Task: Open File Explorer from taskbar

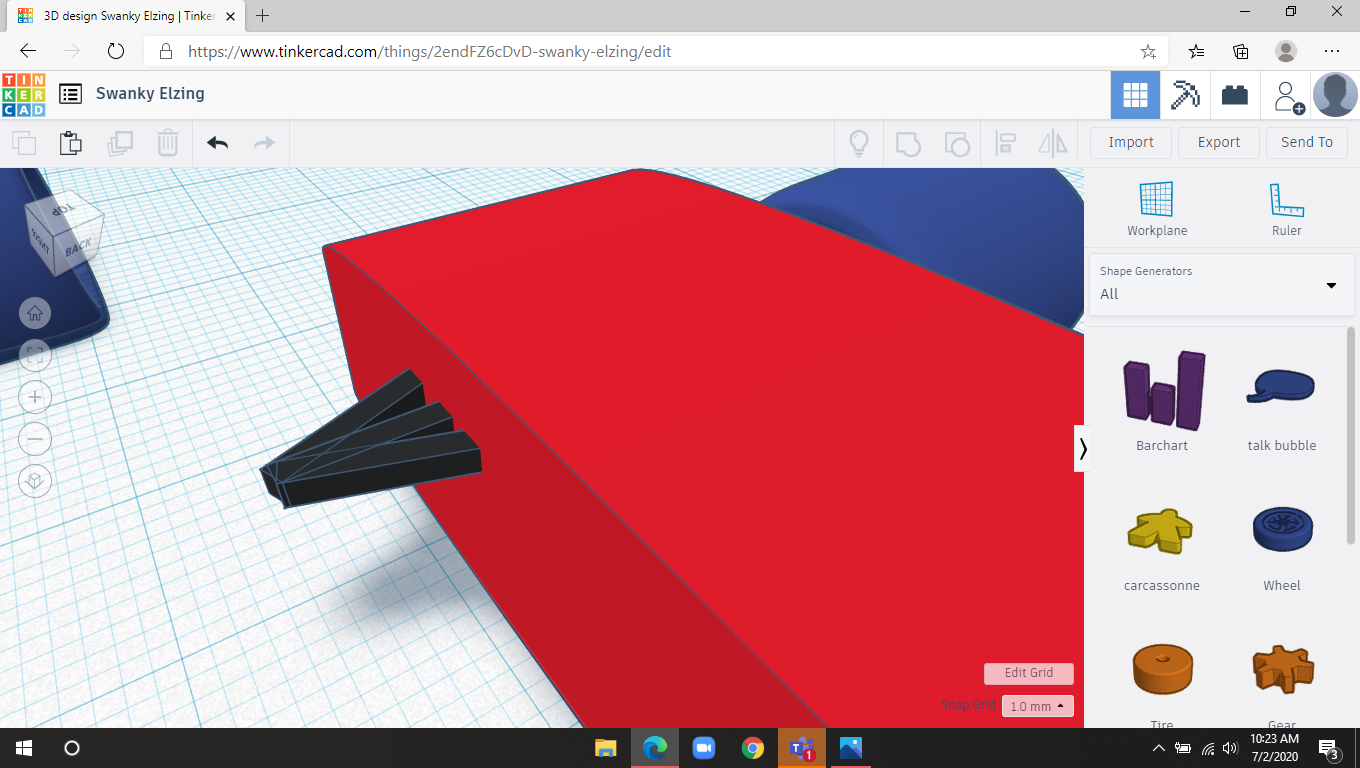Action: coord(606,748)
